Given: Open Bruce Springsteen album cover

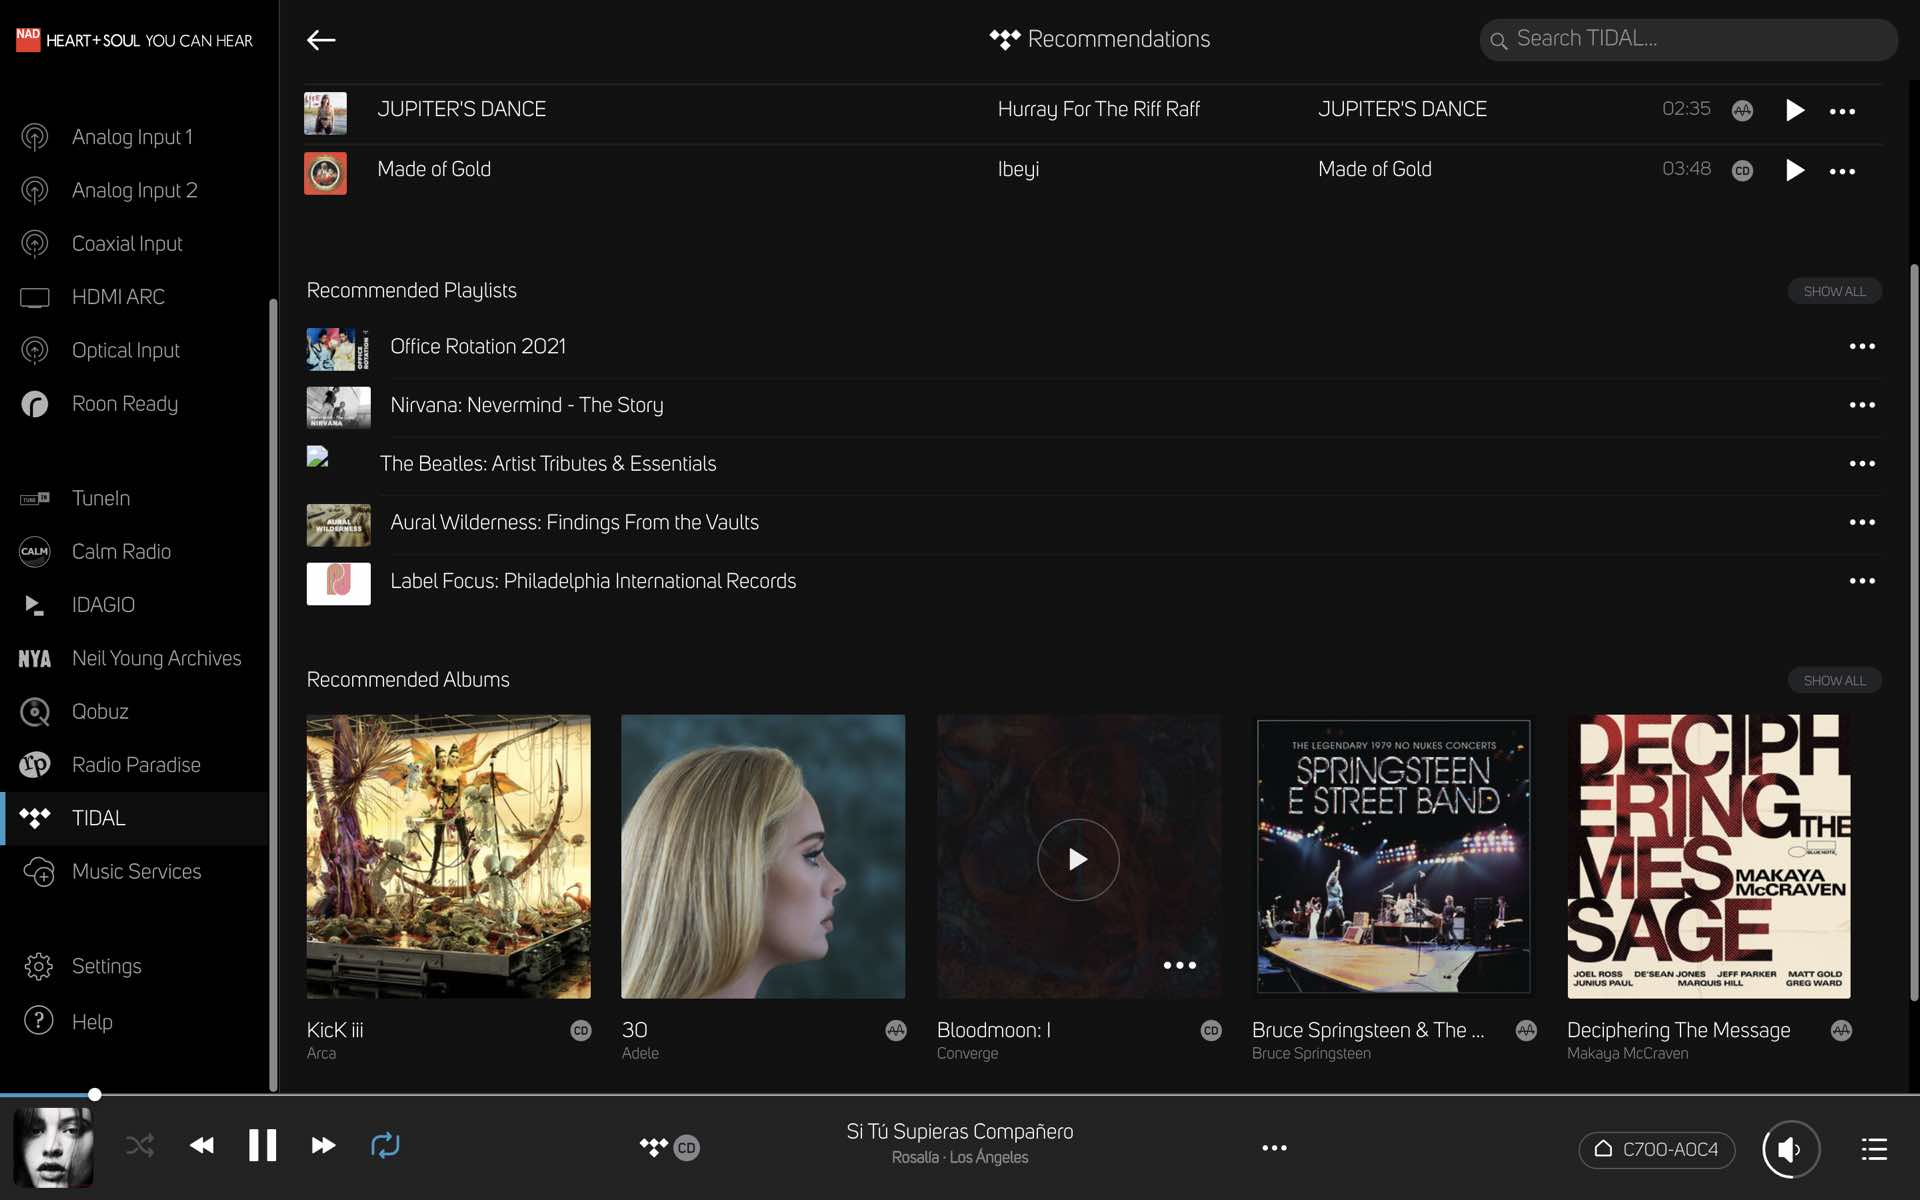Looking at the screenshot, I should click(x=1393, y=856).
